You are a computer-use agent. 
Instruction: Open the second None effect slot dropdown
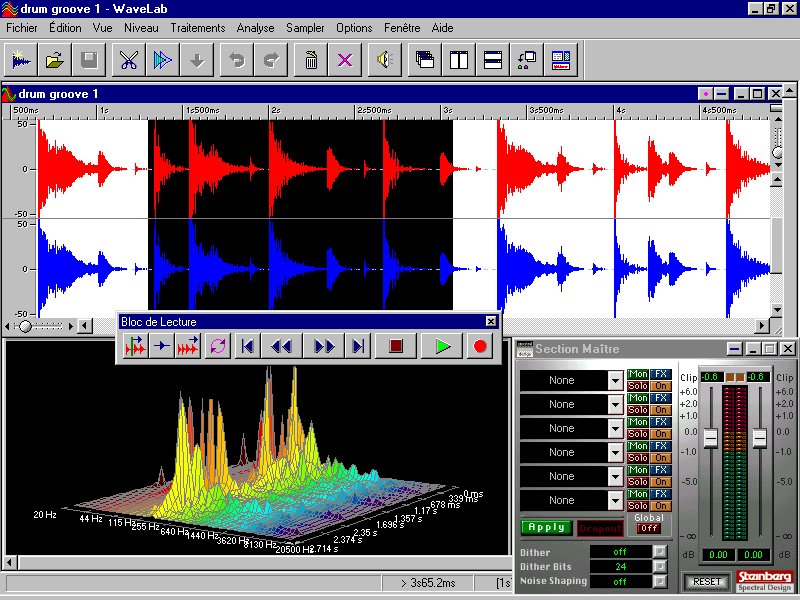coord(615,405)
